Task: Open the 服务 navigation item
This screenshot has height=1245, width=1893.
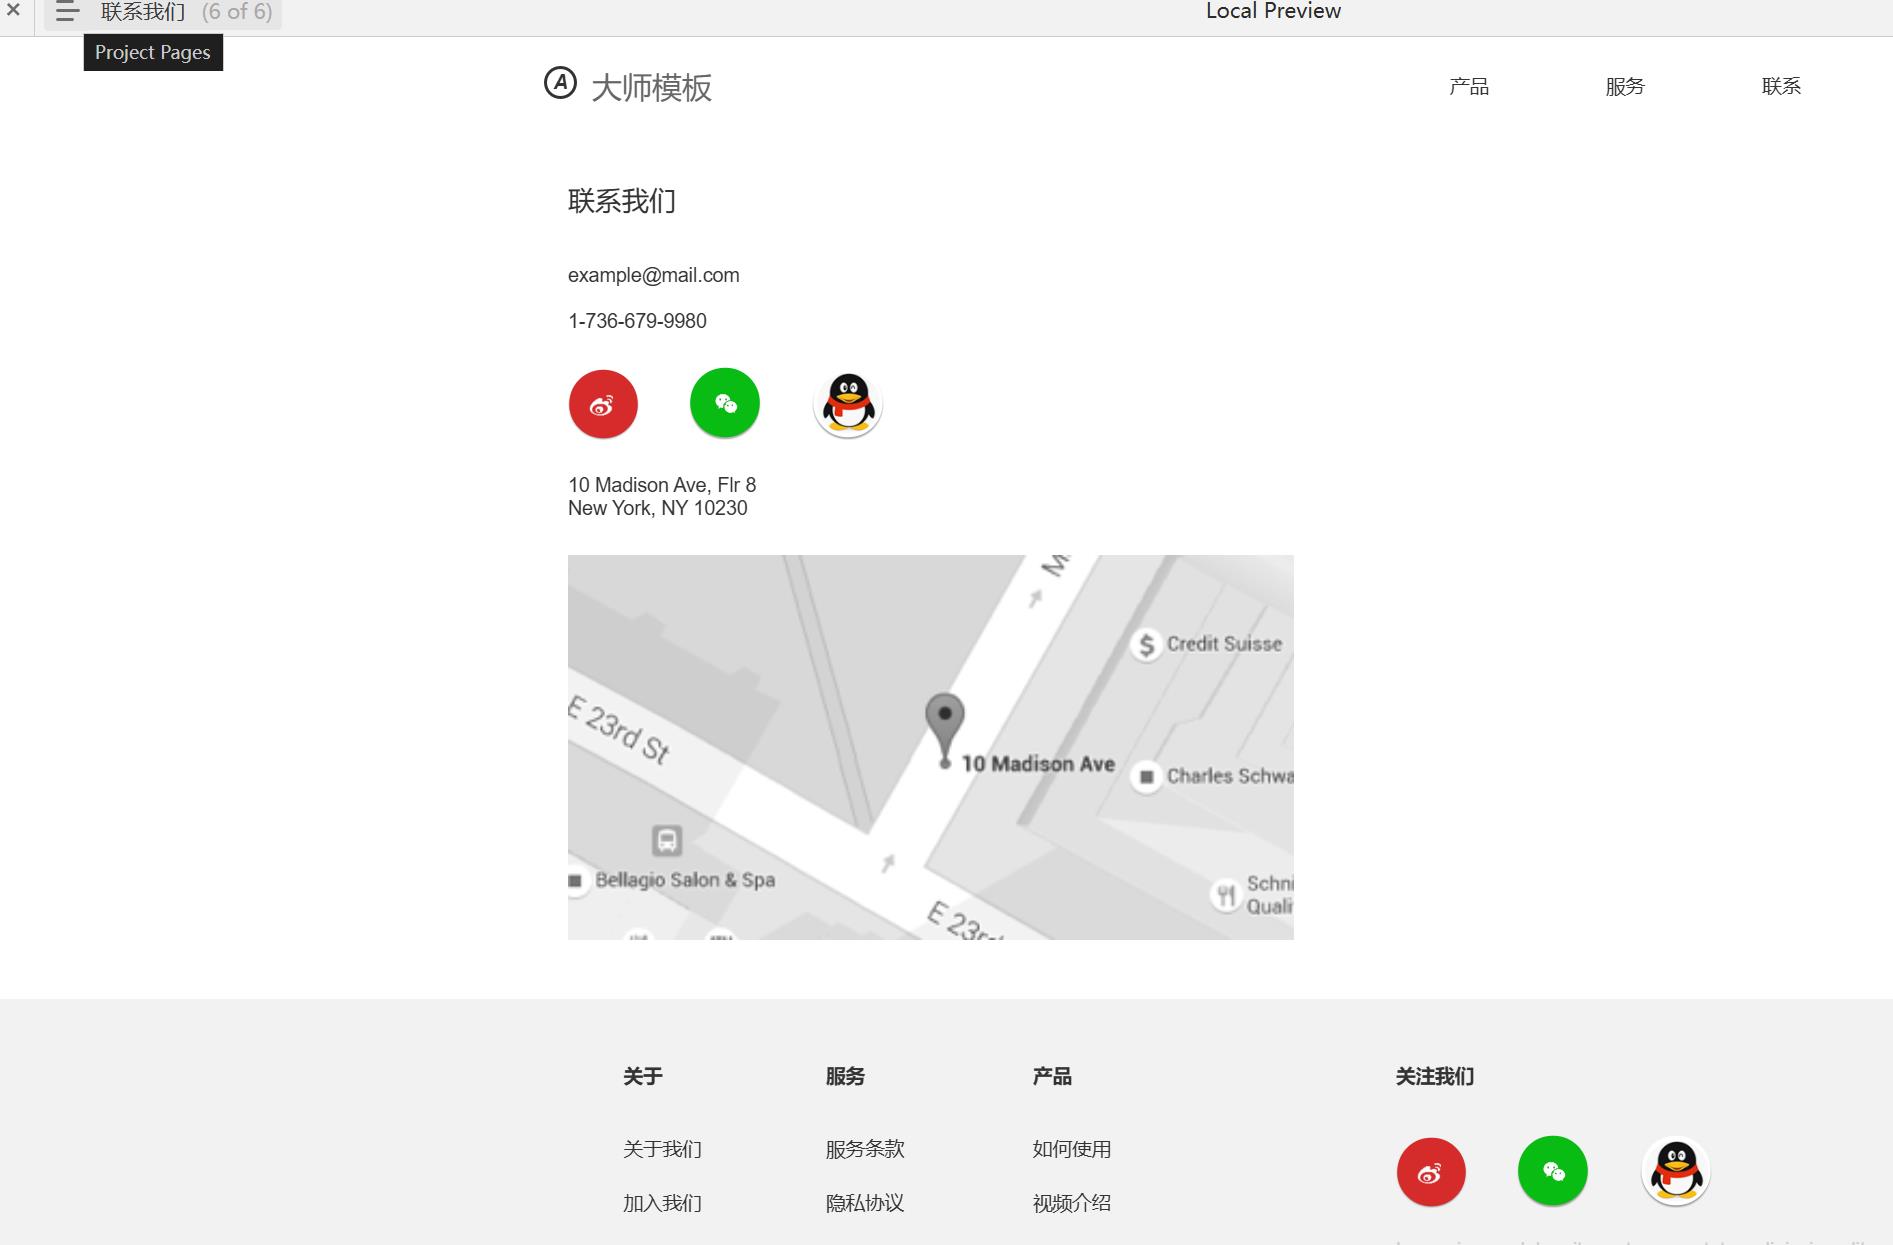Action: 1625,87
